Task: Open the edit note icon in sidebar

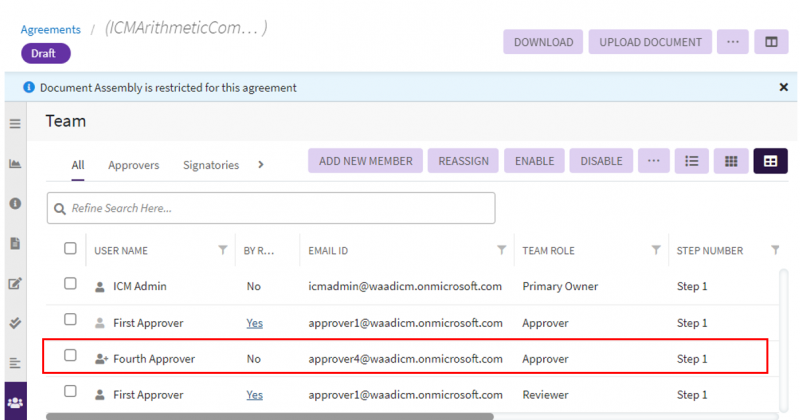Action: 15,283
